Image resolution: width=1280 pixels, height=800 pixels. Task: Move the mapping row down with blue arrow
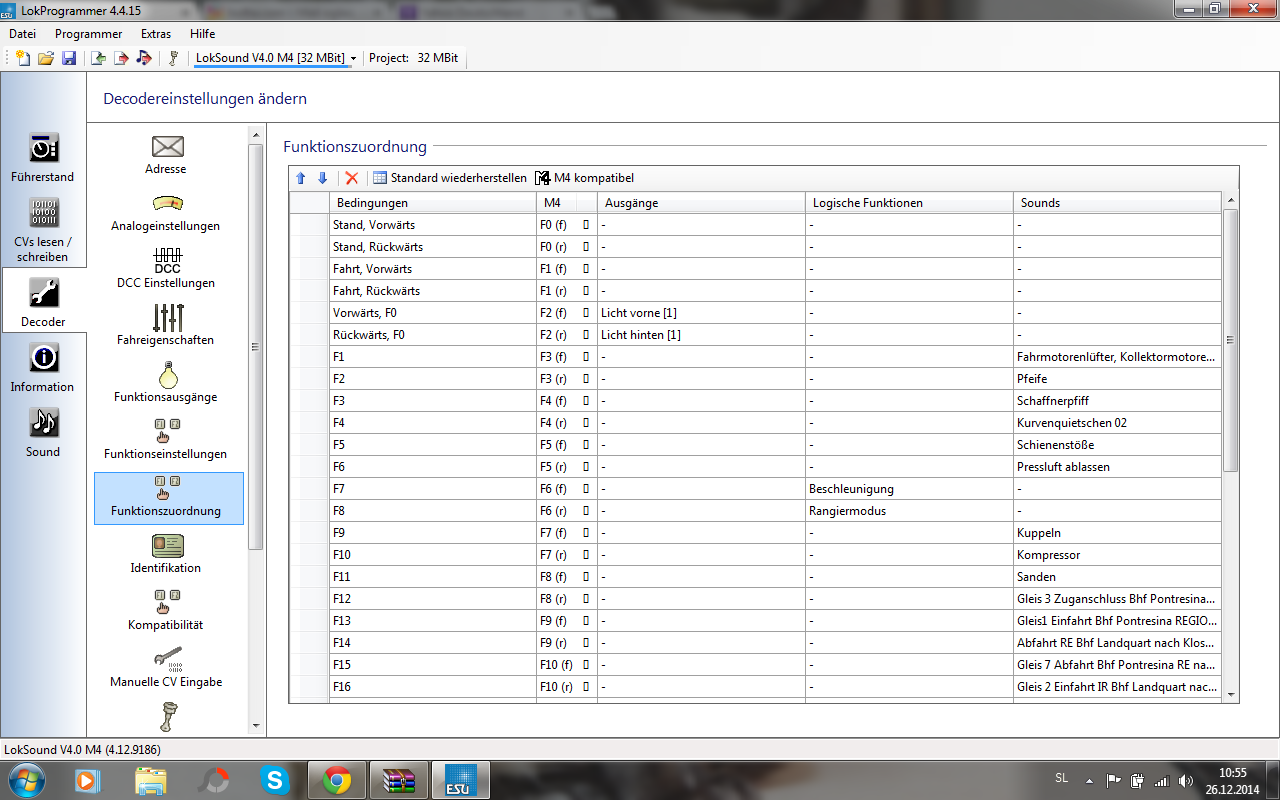tap(322, 178)
